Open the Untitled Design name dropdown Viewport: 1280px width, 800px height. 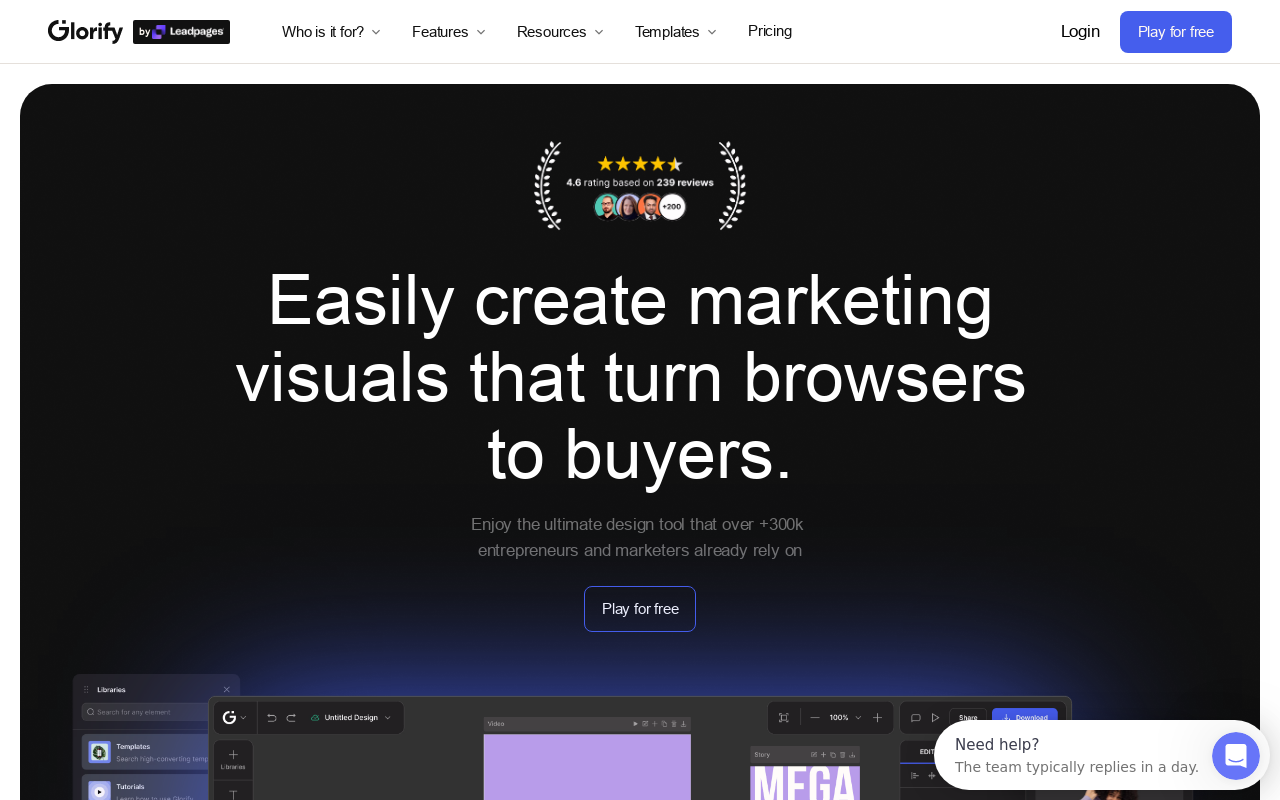351,717
